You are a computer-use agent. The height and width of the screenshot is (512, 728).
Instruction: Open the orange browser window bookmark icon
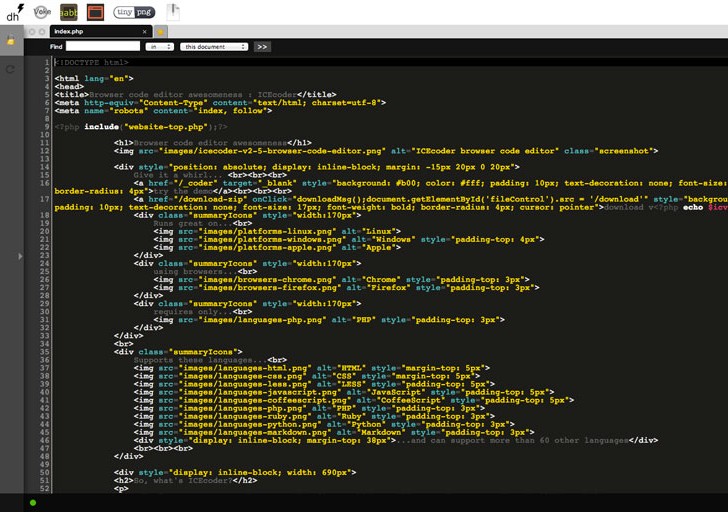pyautogui.click(x=95, y=12)
